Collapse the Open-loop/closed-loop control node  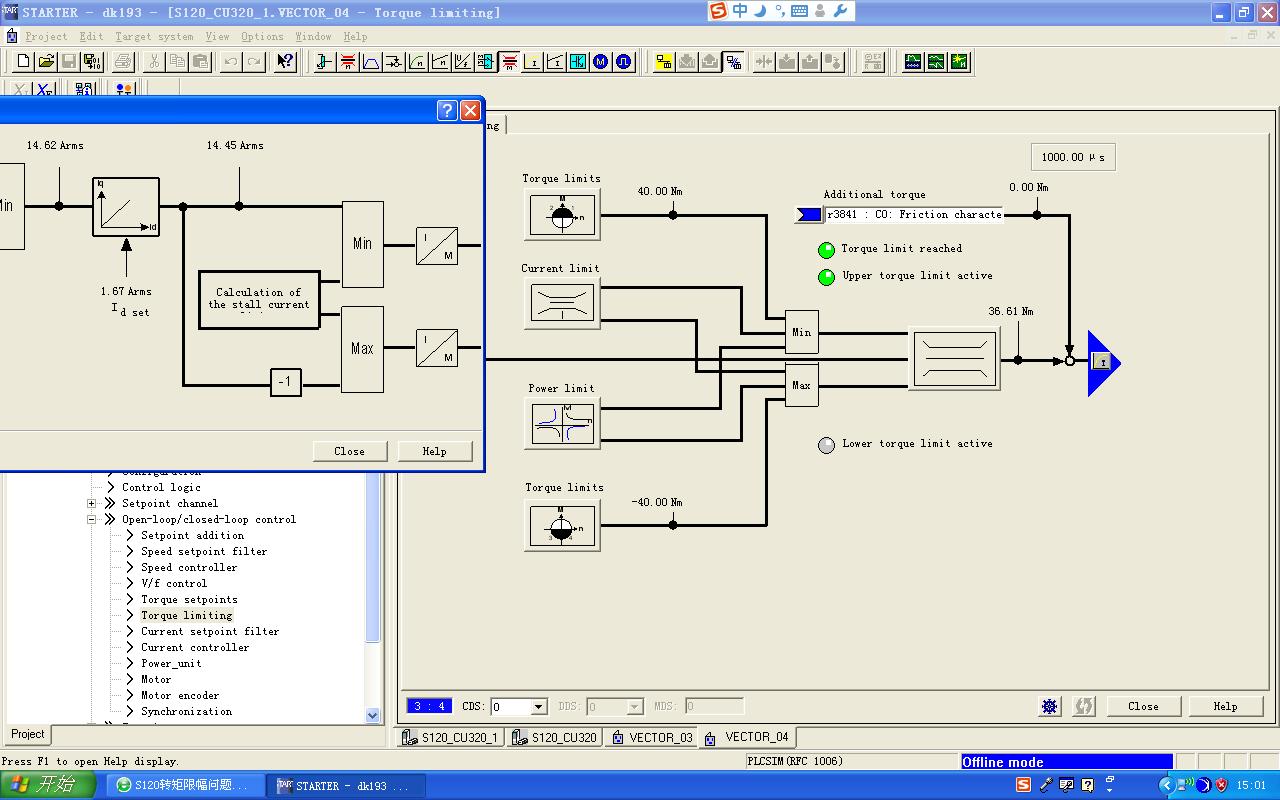[x=91, y=519]
